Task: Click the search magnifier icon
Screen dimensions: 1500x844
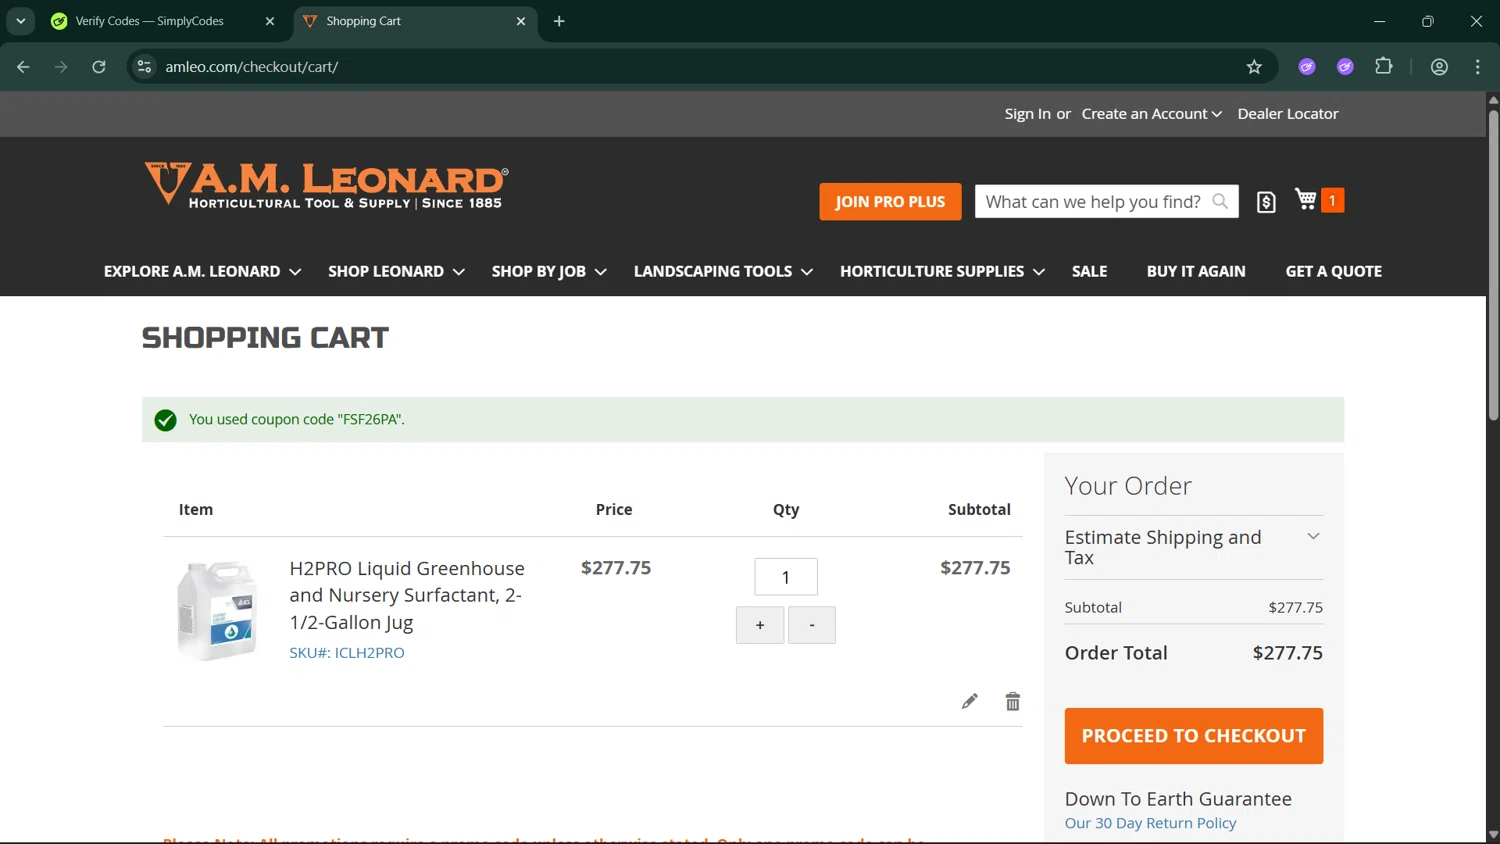Action: pos(1220,201)
